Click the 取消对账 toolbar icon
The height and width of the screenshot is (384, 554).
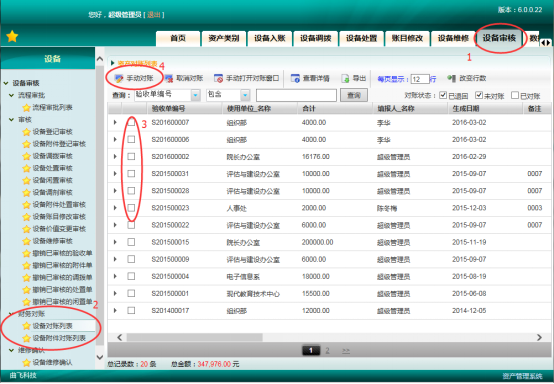pyautogui.click(x=169, y=78)
